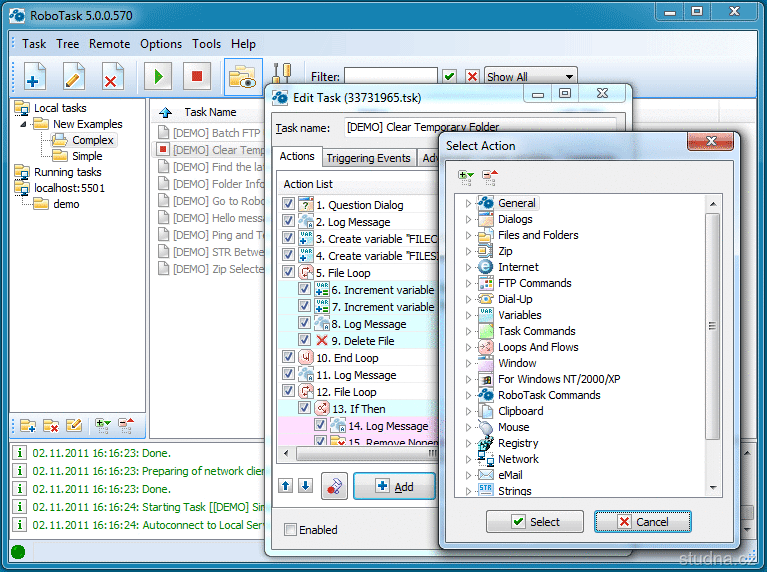767x572 pixels.
Task: Click the Add action button
Action: [394, 487]
